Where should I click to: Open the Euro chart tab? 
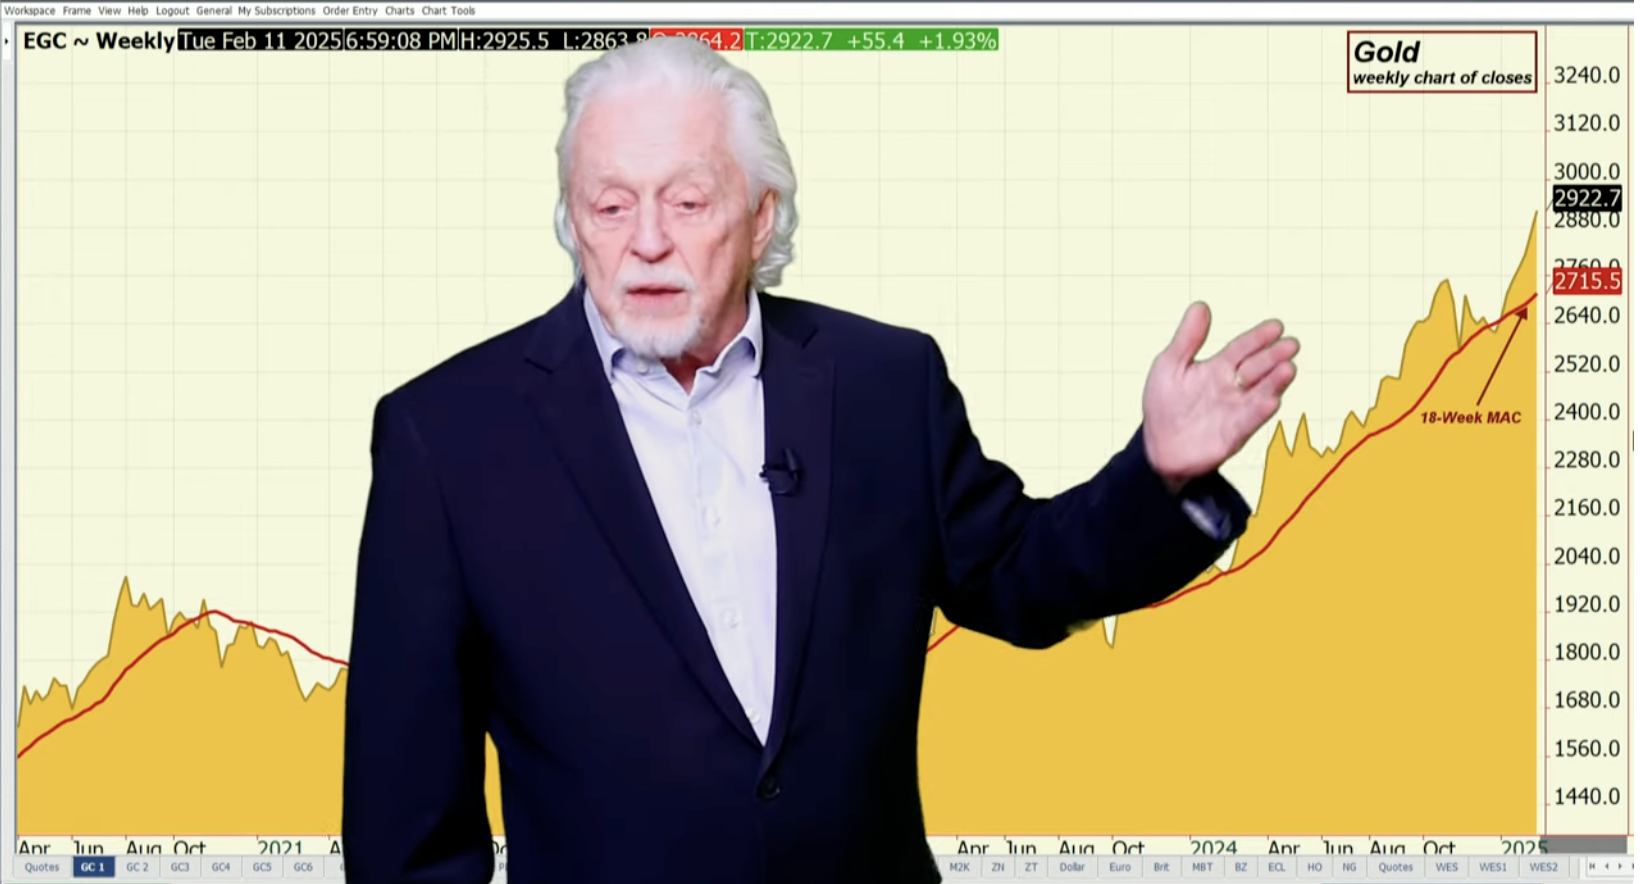pos(1120,867)
